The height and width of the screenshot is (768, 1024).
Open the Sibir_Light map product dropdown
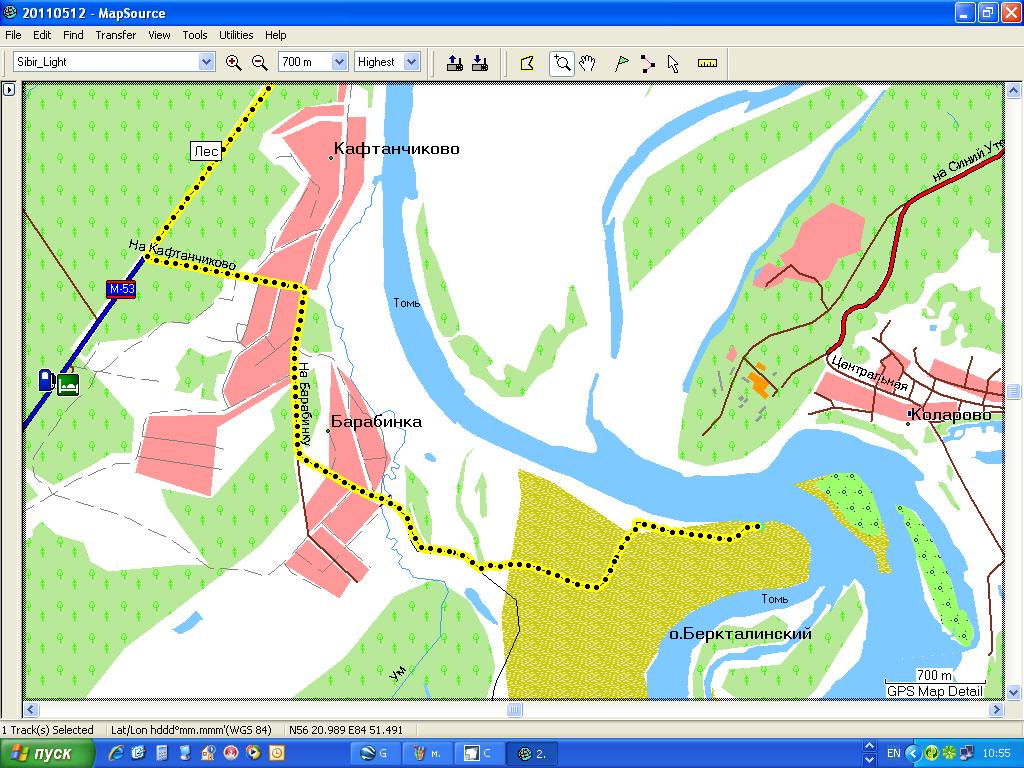coord(206,62)
